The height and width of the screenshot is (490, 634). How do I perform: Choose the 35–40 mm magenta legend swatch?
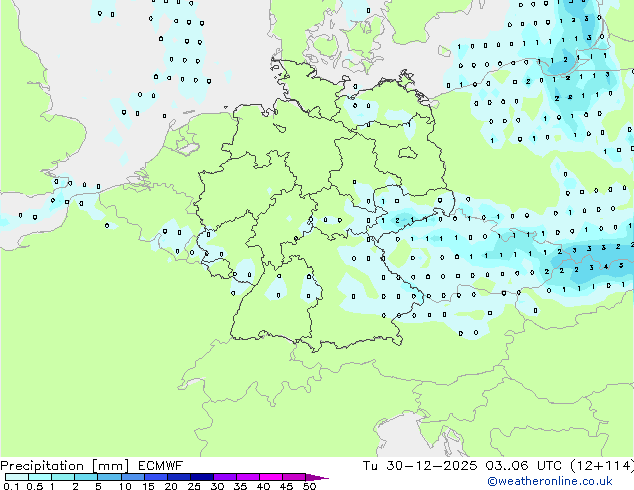point(247,477)
